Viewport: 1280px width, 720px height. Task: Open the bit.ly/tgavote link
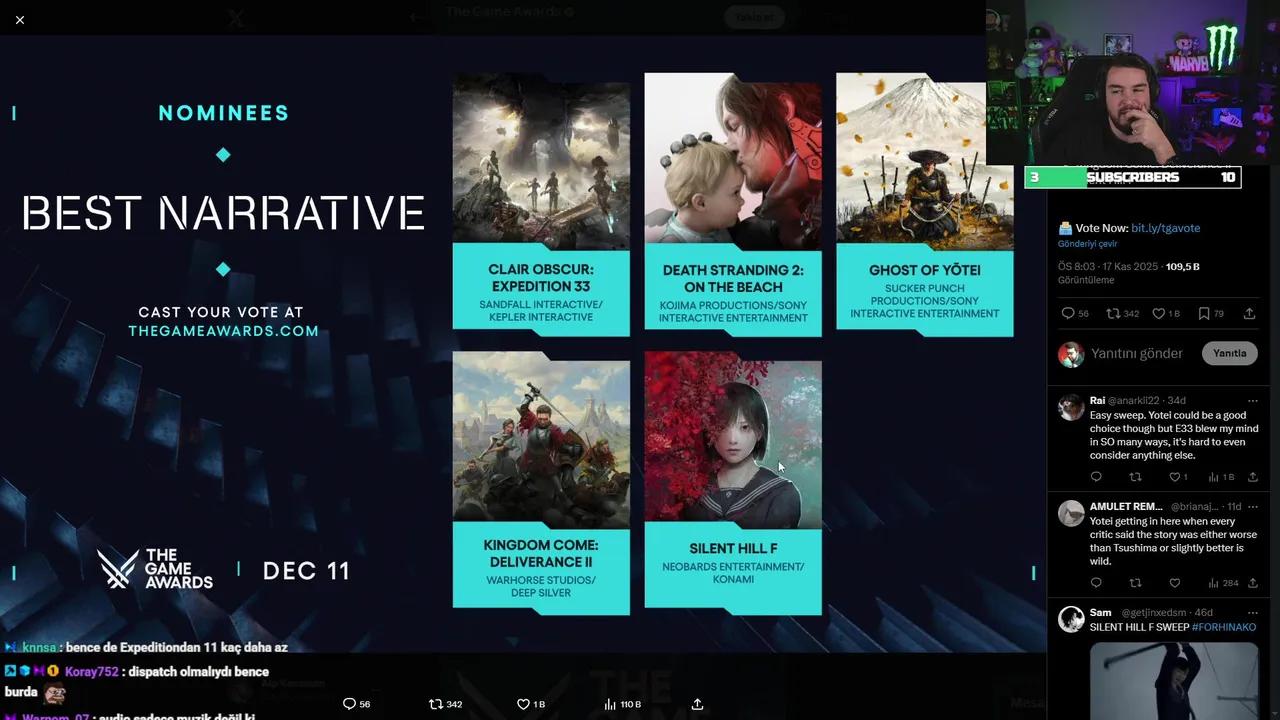click(x=1165, y=228)
